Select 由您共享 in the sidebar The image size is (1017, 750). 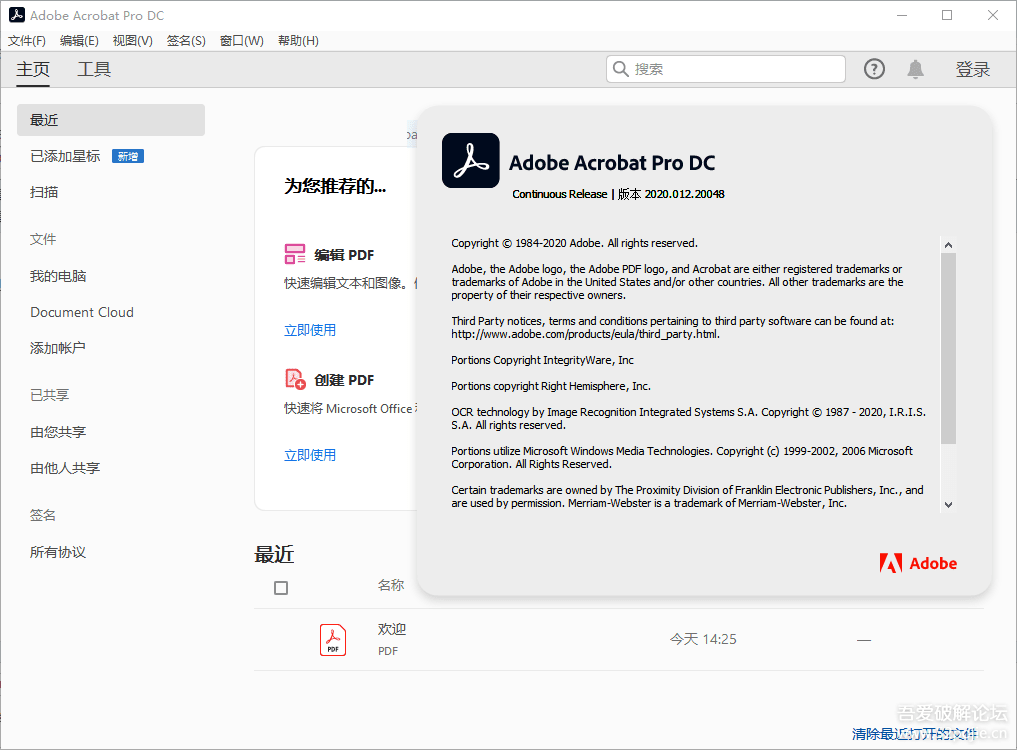[x=58, y=432]
